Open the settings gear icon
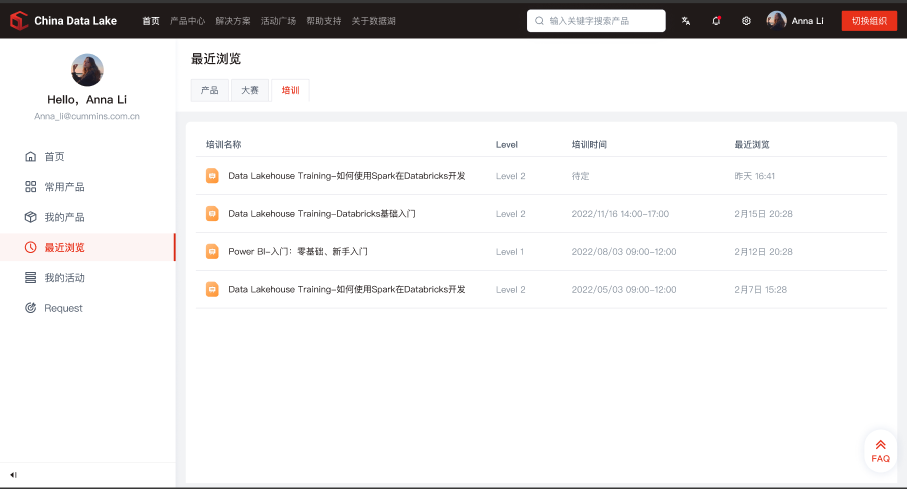Screen dimensions: 907x489 click(x=746, y=21)
